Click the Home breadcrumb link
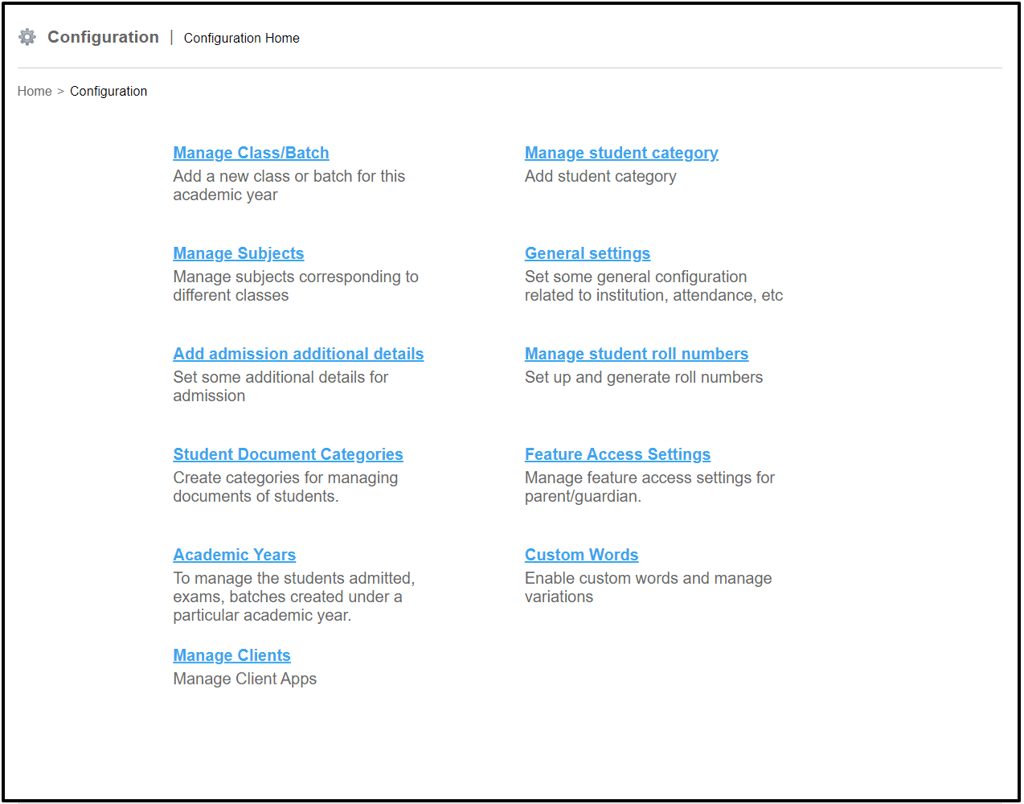 point(35,91)
